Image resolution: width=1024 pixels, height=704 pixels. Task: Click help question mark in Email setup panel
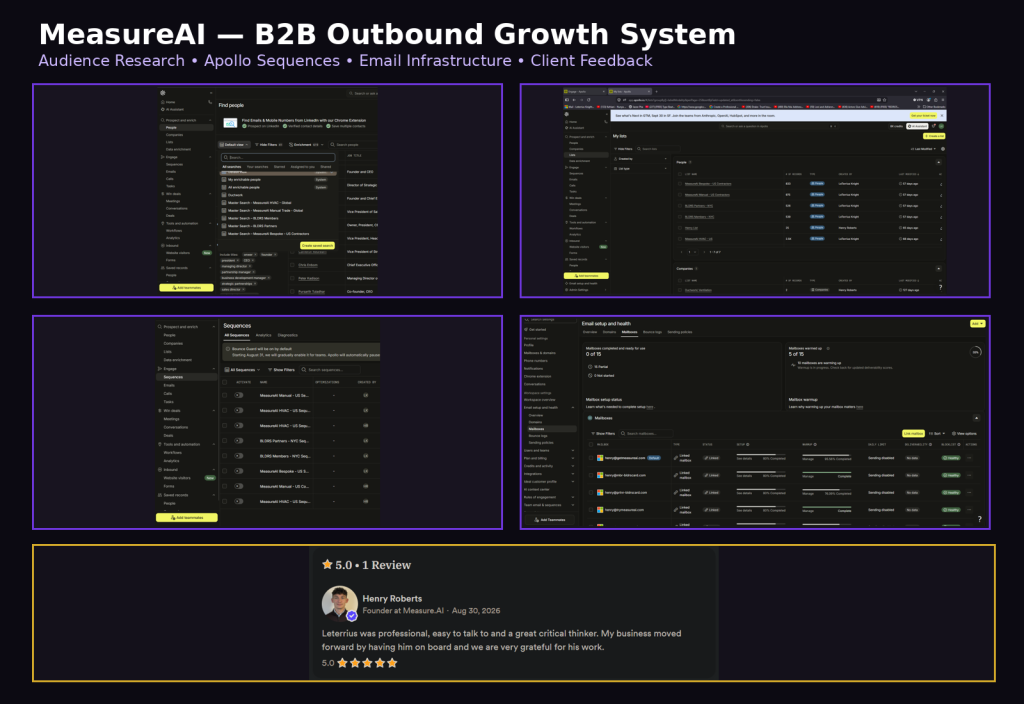980,519
